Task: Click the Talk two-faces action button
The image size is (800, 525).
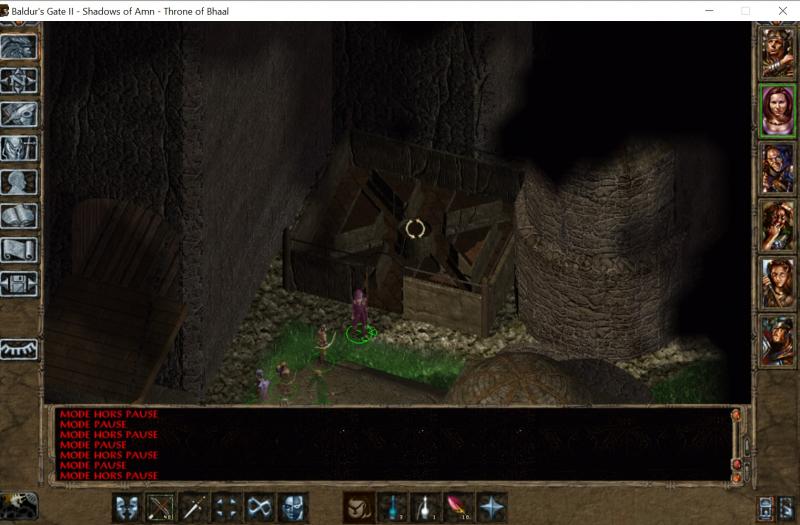Action: [x=128, y=508]
